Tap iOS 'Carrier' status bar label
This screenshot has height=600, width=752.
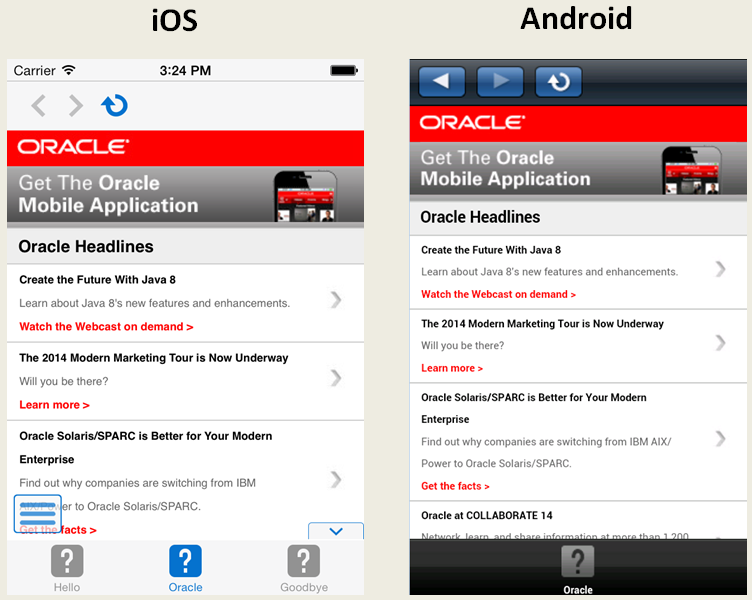[x=35, y=71]
